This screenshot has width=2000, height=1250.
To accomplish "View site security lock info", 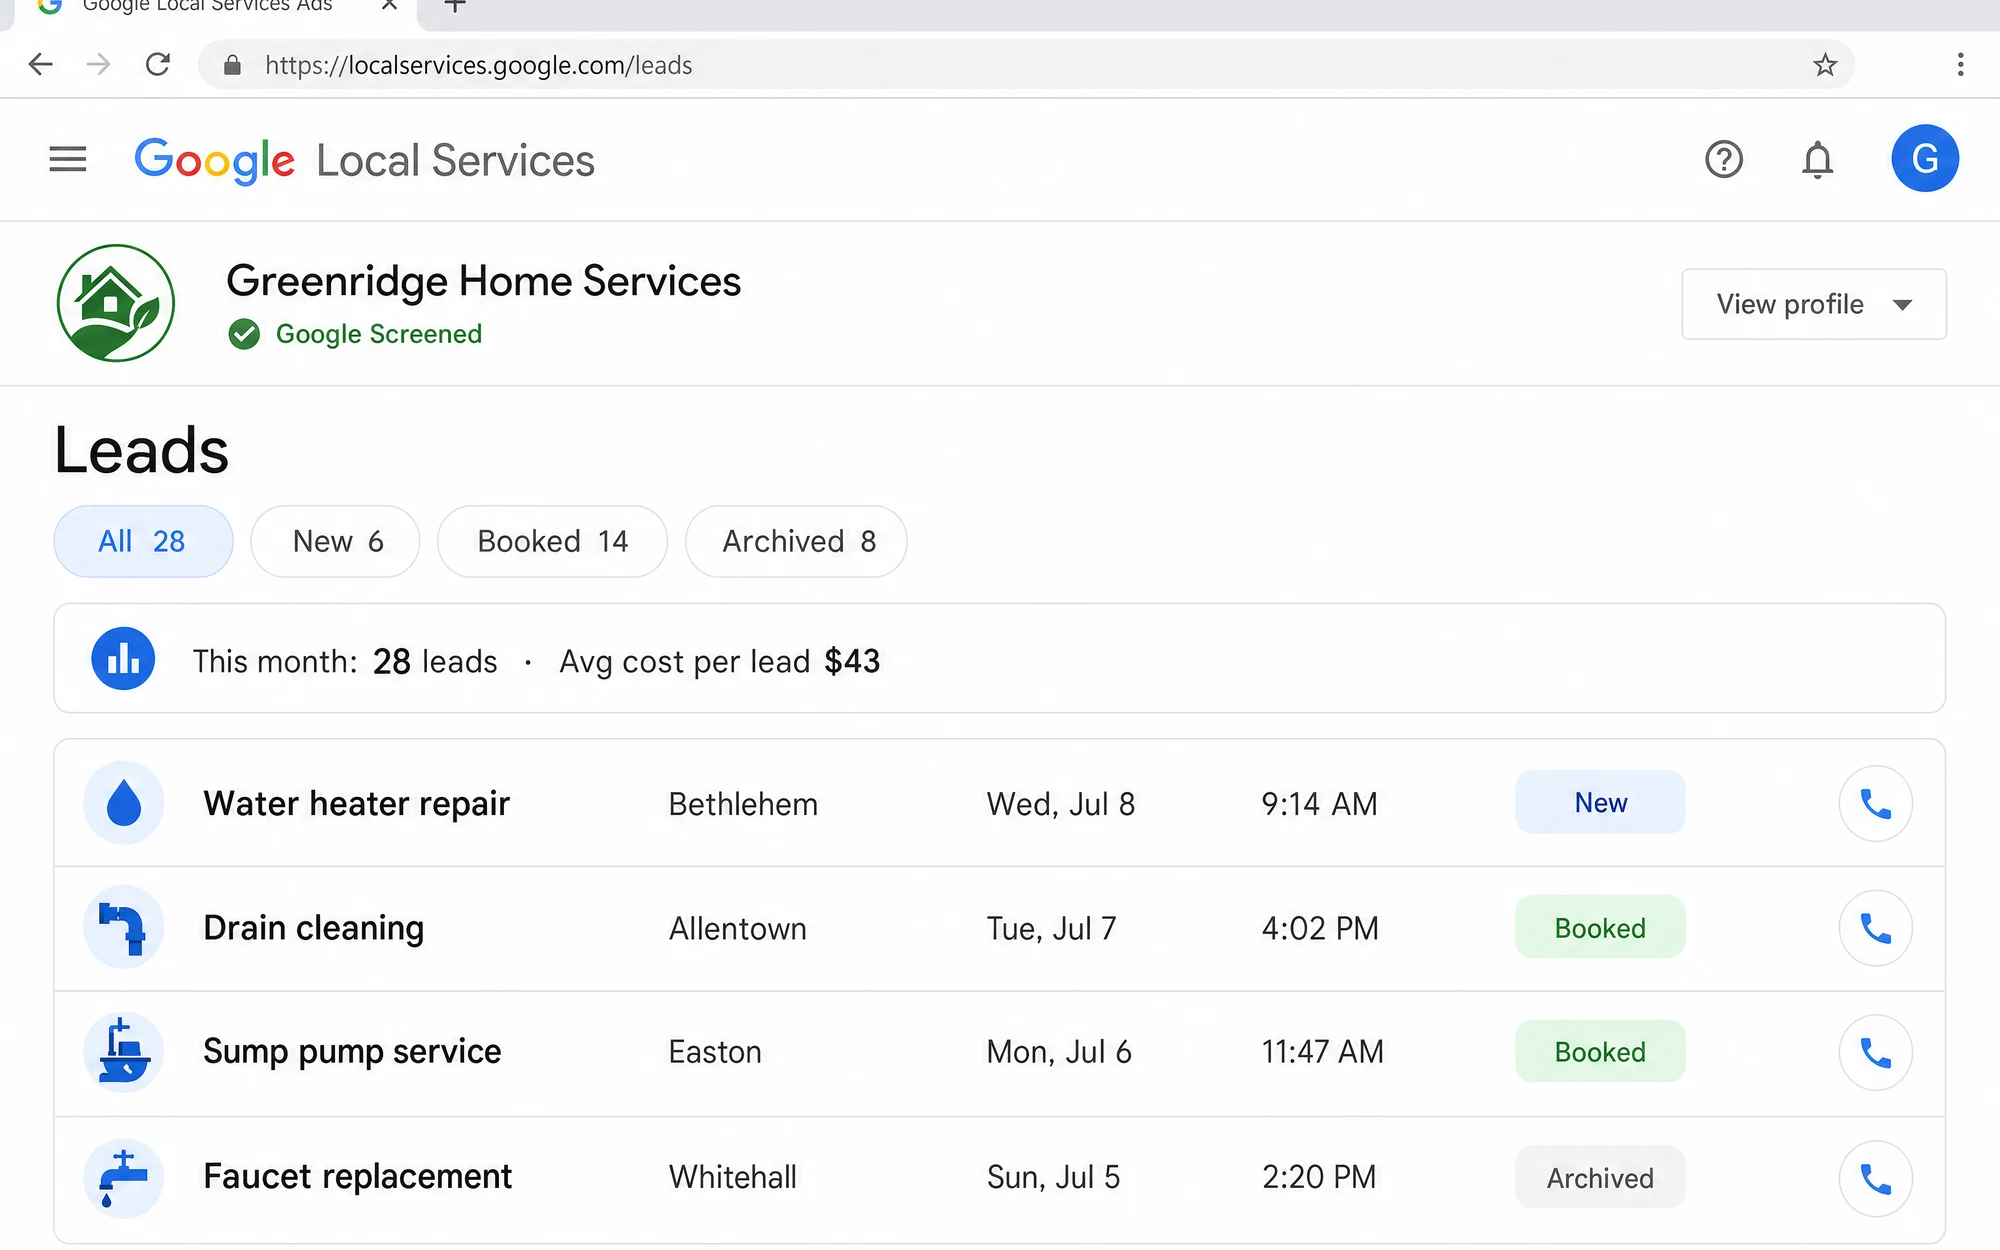I will [232, 65].
